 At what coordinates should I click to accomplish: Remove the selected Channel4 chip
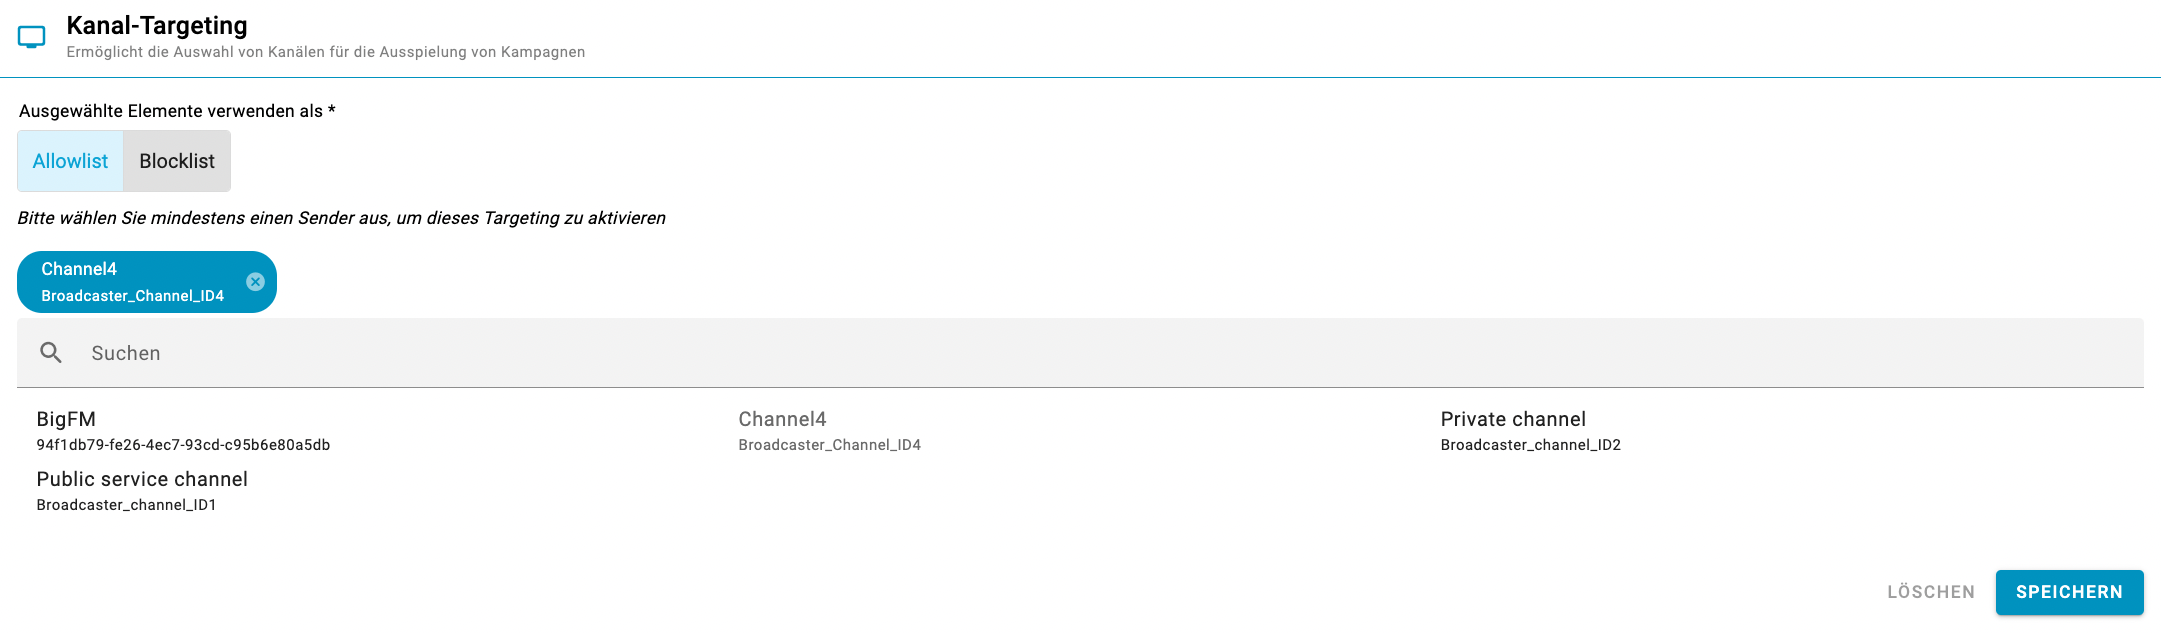[x=256, y=282]
